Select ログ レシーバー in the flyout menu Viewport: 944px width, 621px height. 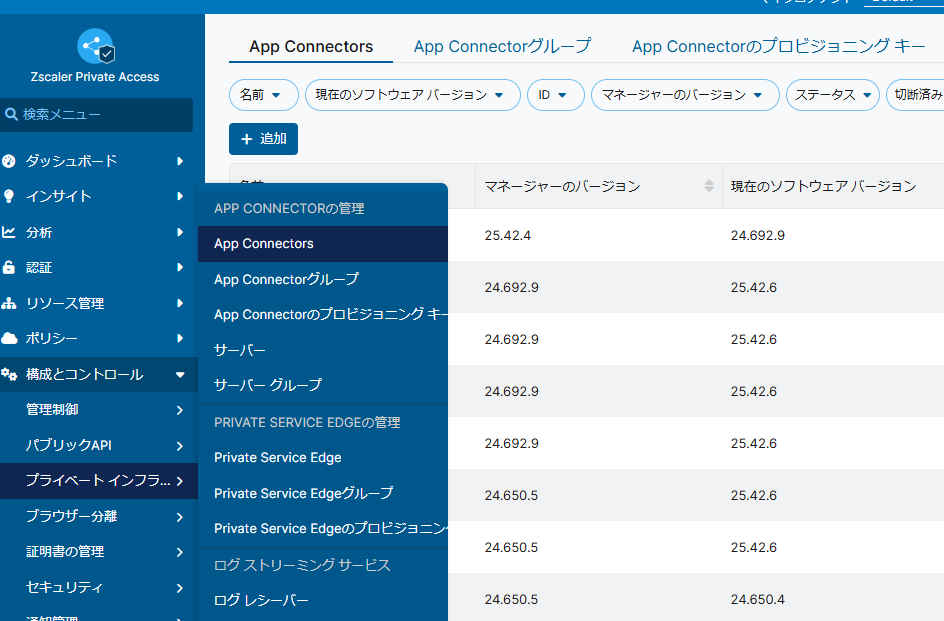coord(323,600)
